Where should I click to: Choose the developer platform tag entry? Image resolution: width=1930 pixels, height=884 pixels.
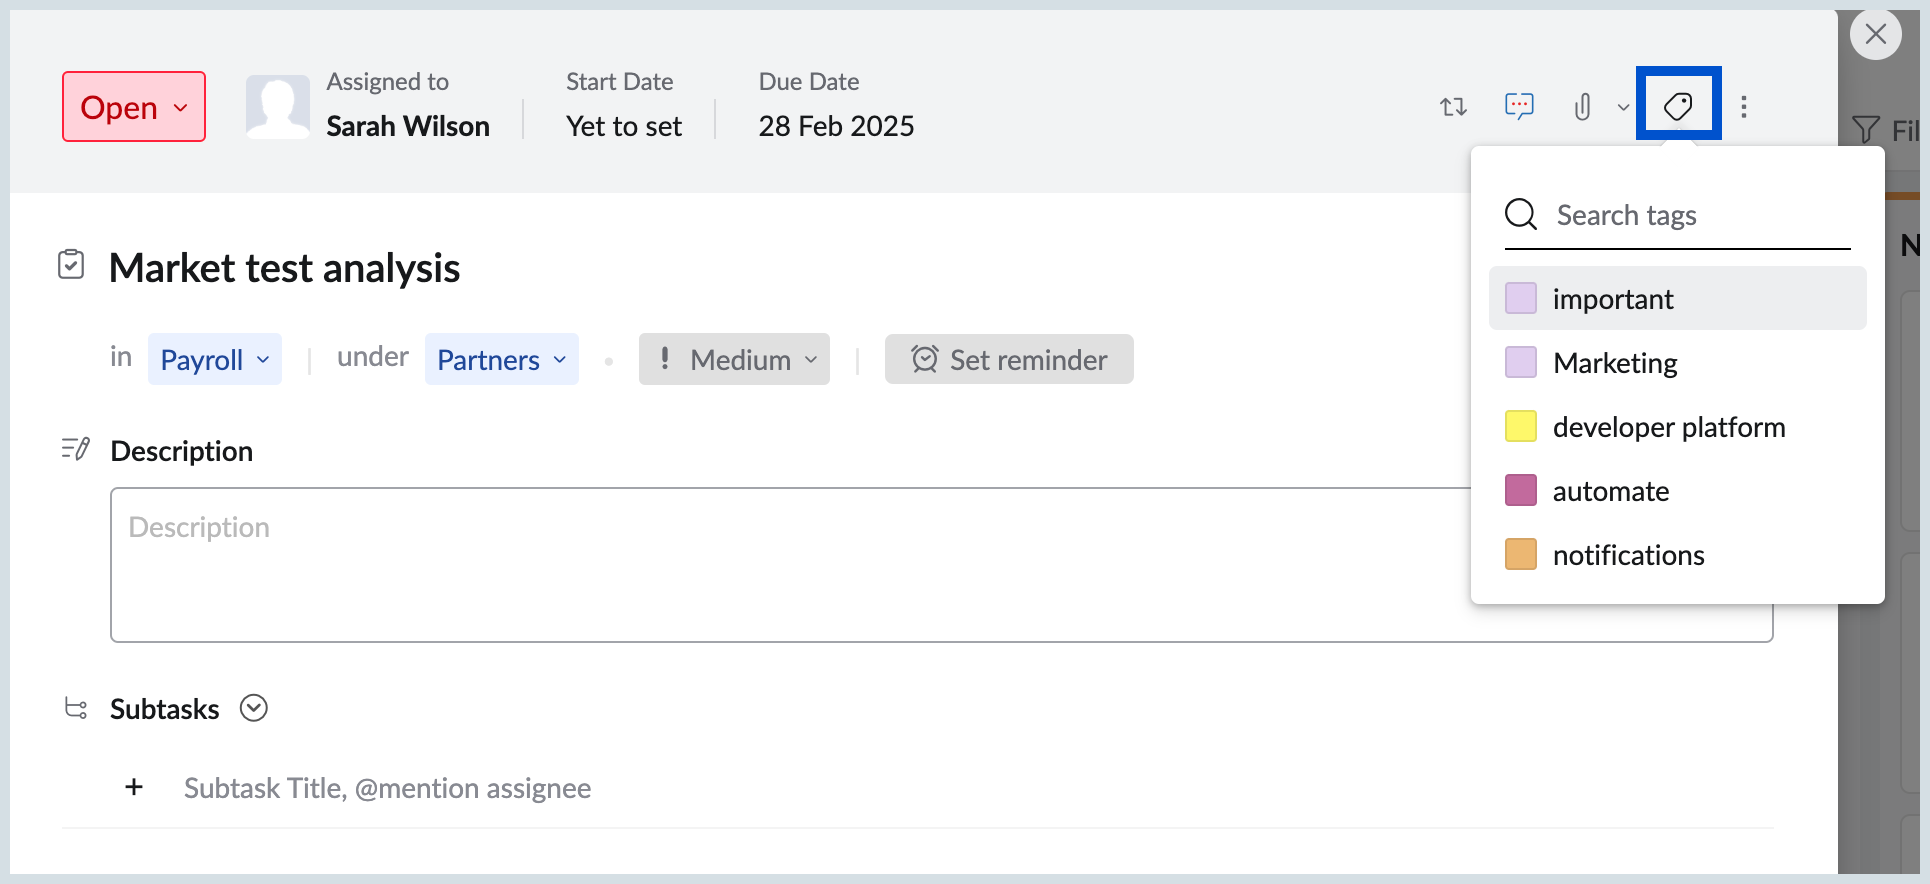click(1668, 427)
